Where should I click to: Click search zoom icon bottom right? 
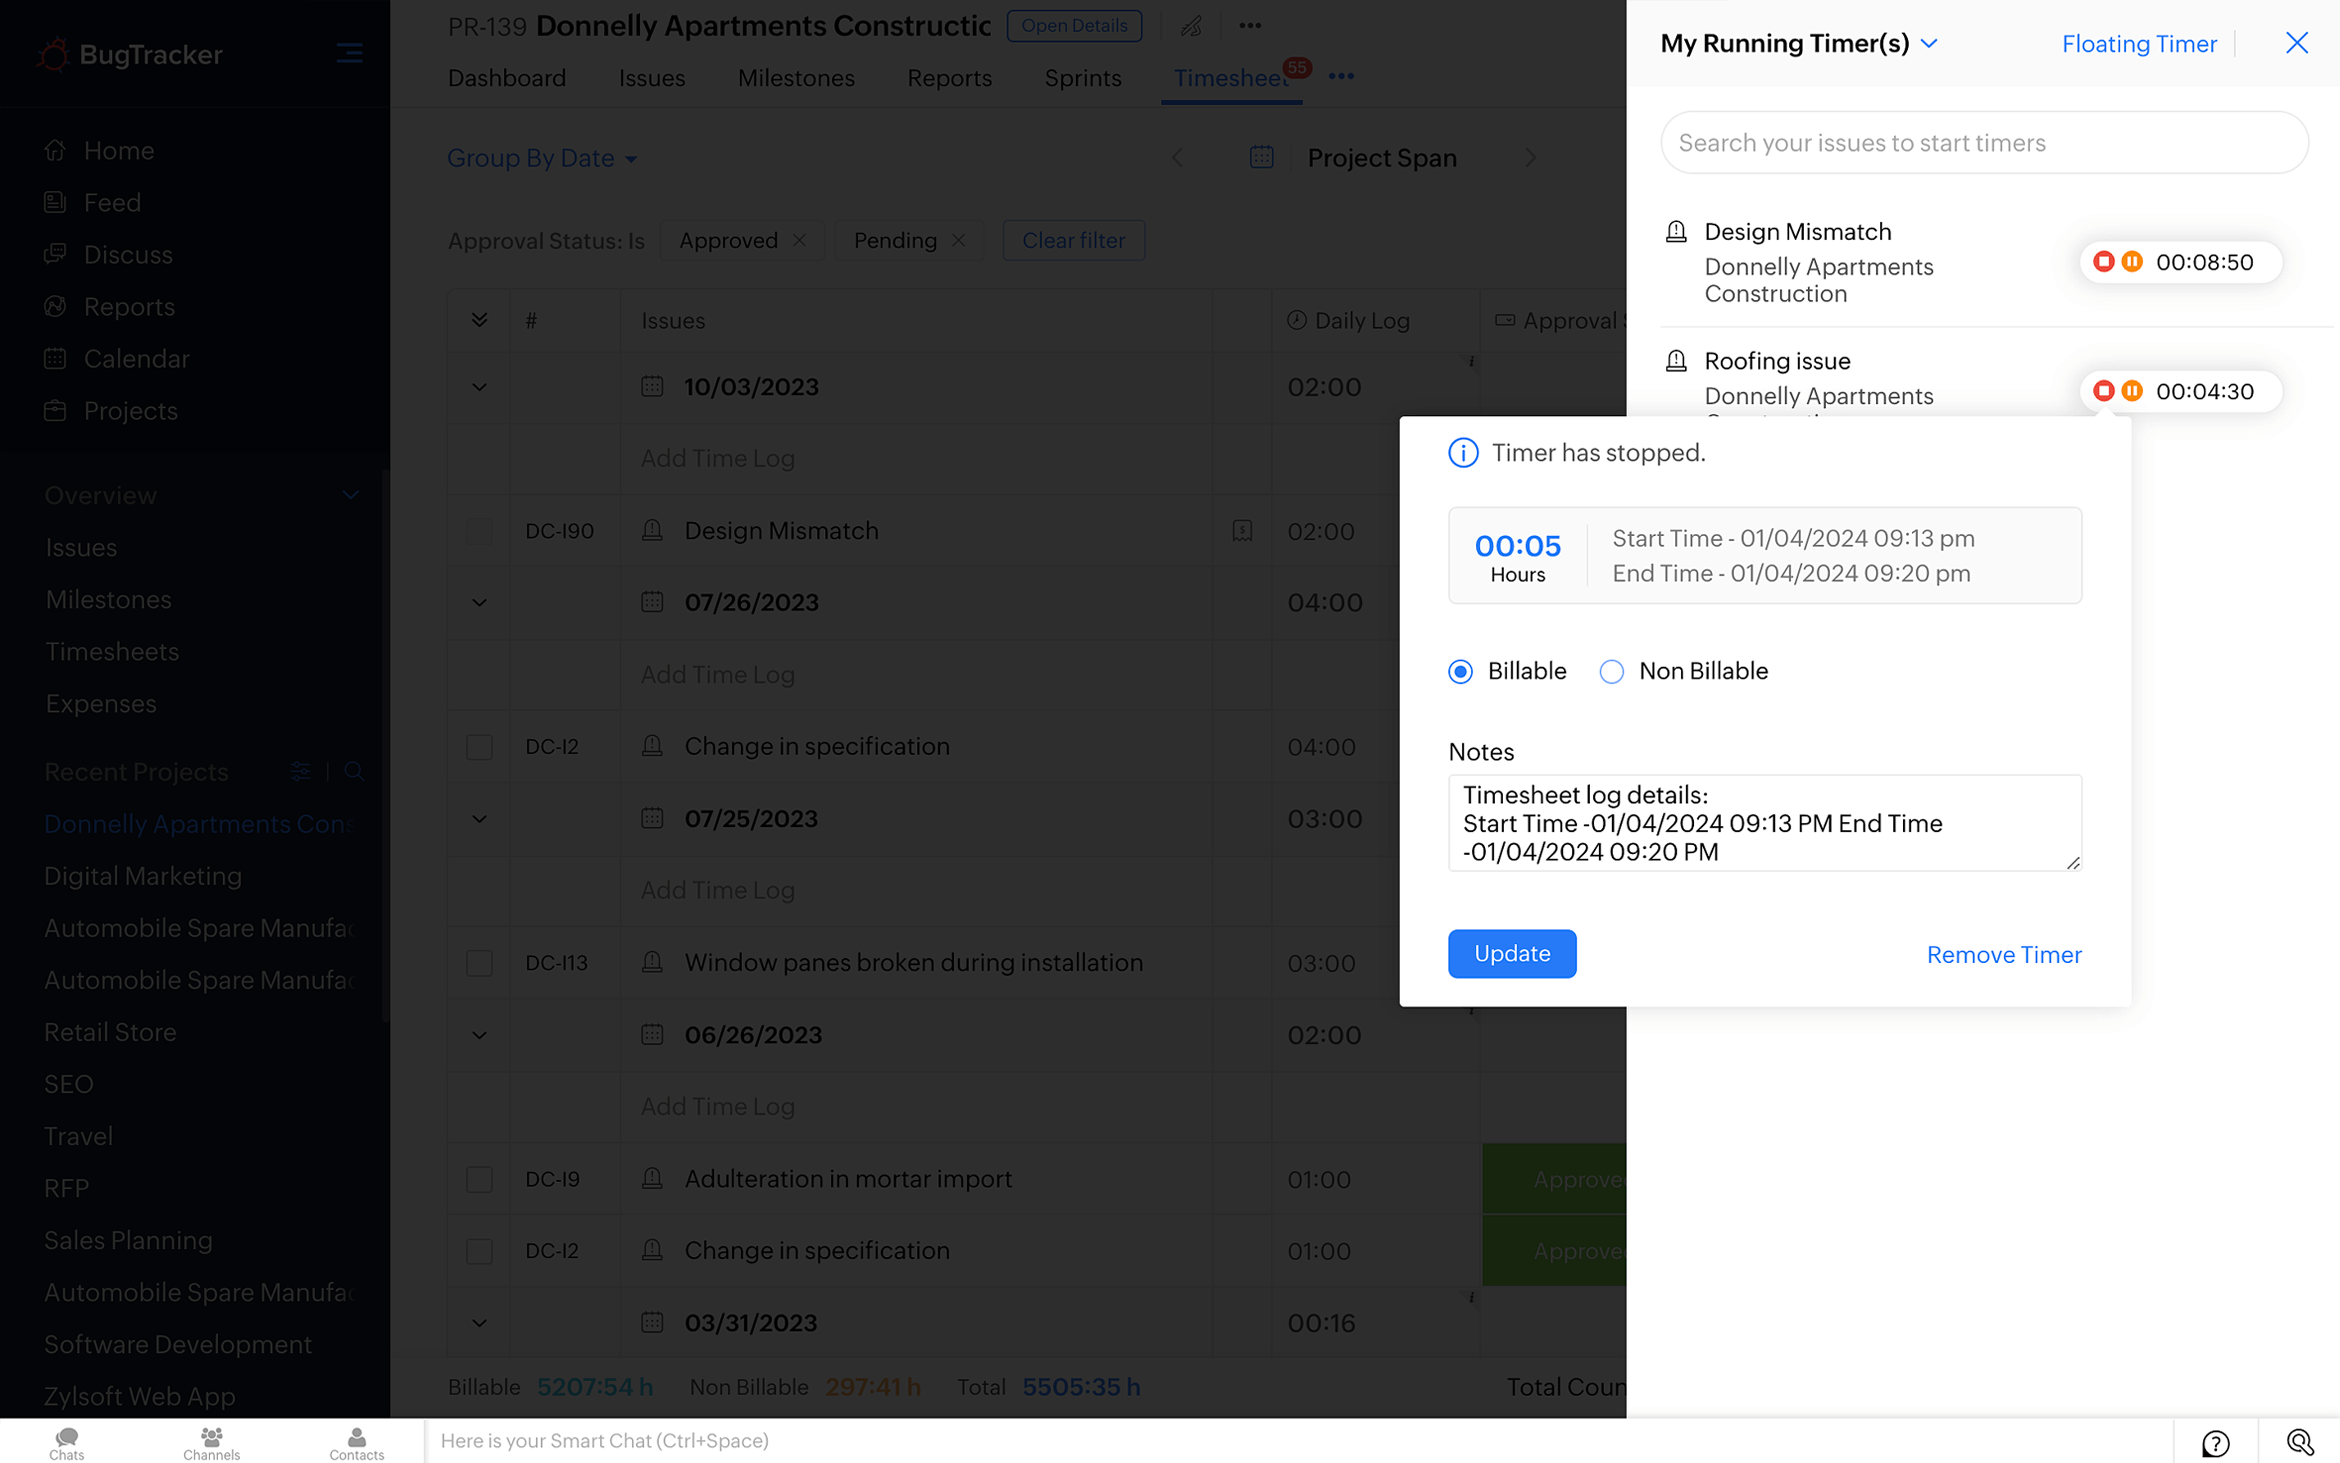click(2299, 1442)
